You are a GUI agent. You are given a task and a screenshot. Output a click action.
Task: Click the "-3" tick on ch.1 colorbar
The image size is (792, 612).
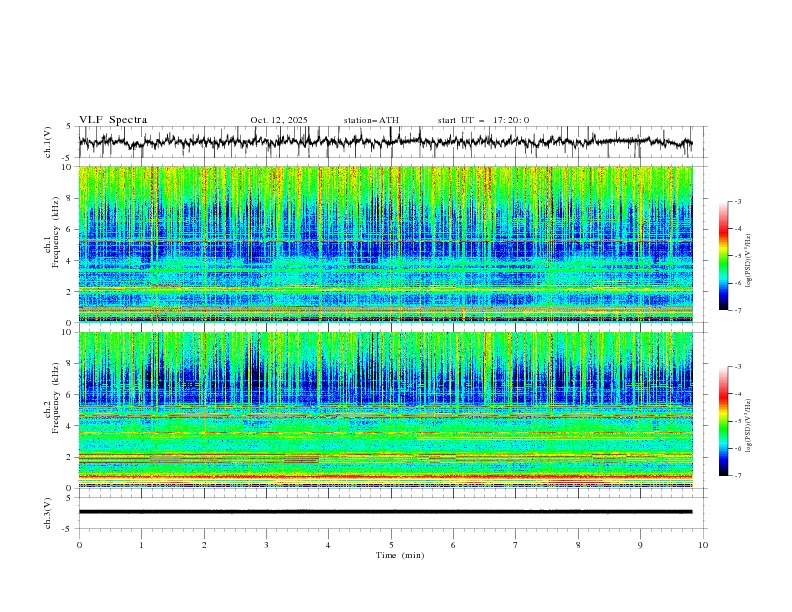(738, 201)
